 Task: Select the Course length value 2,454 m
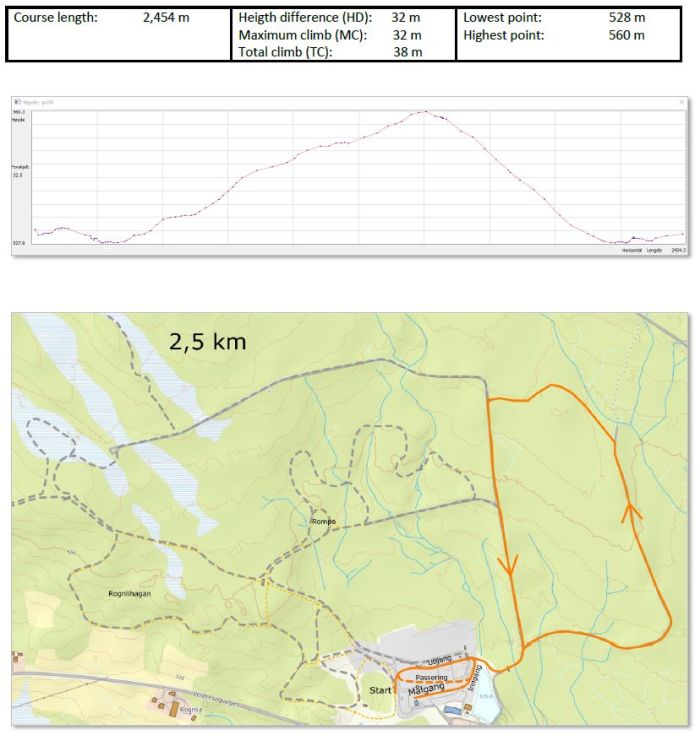[166, 18]
